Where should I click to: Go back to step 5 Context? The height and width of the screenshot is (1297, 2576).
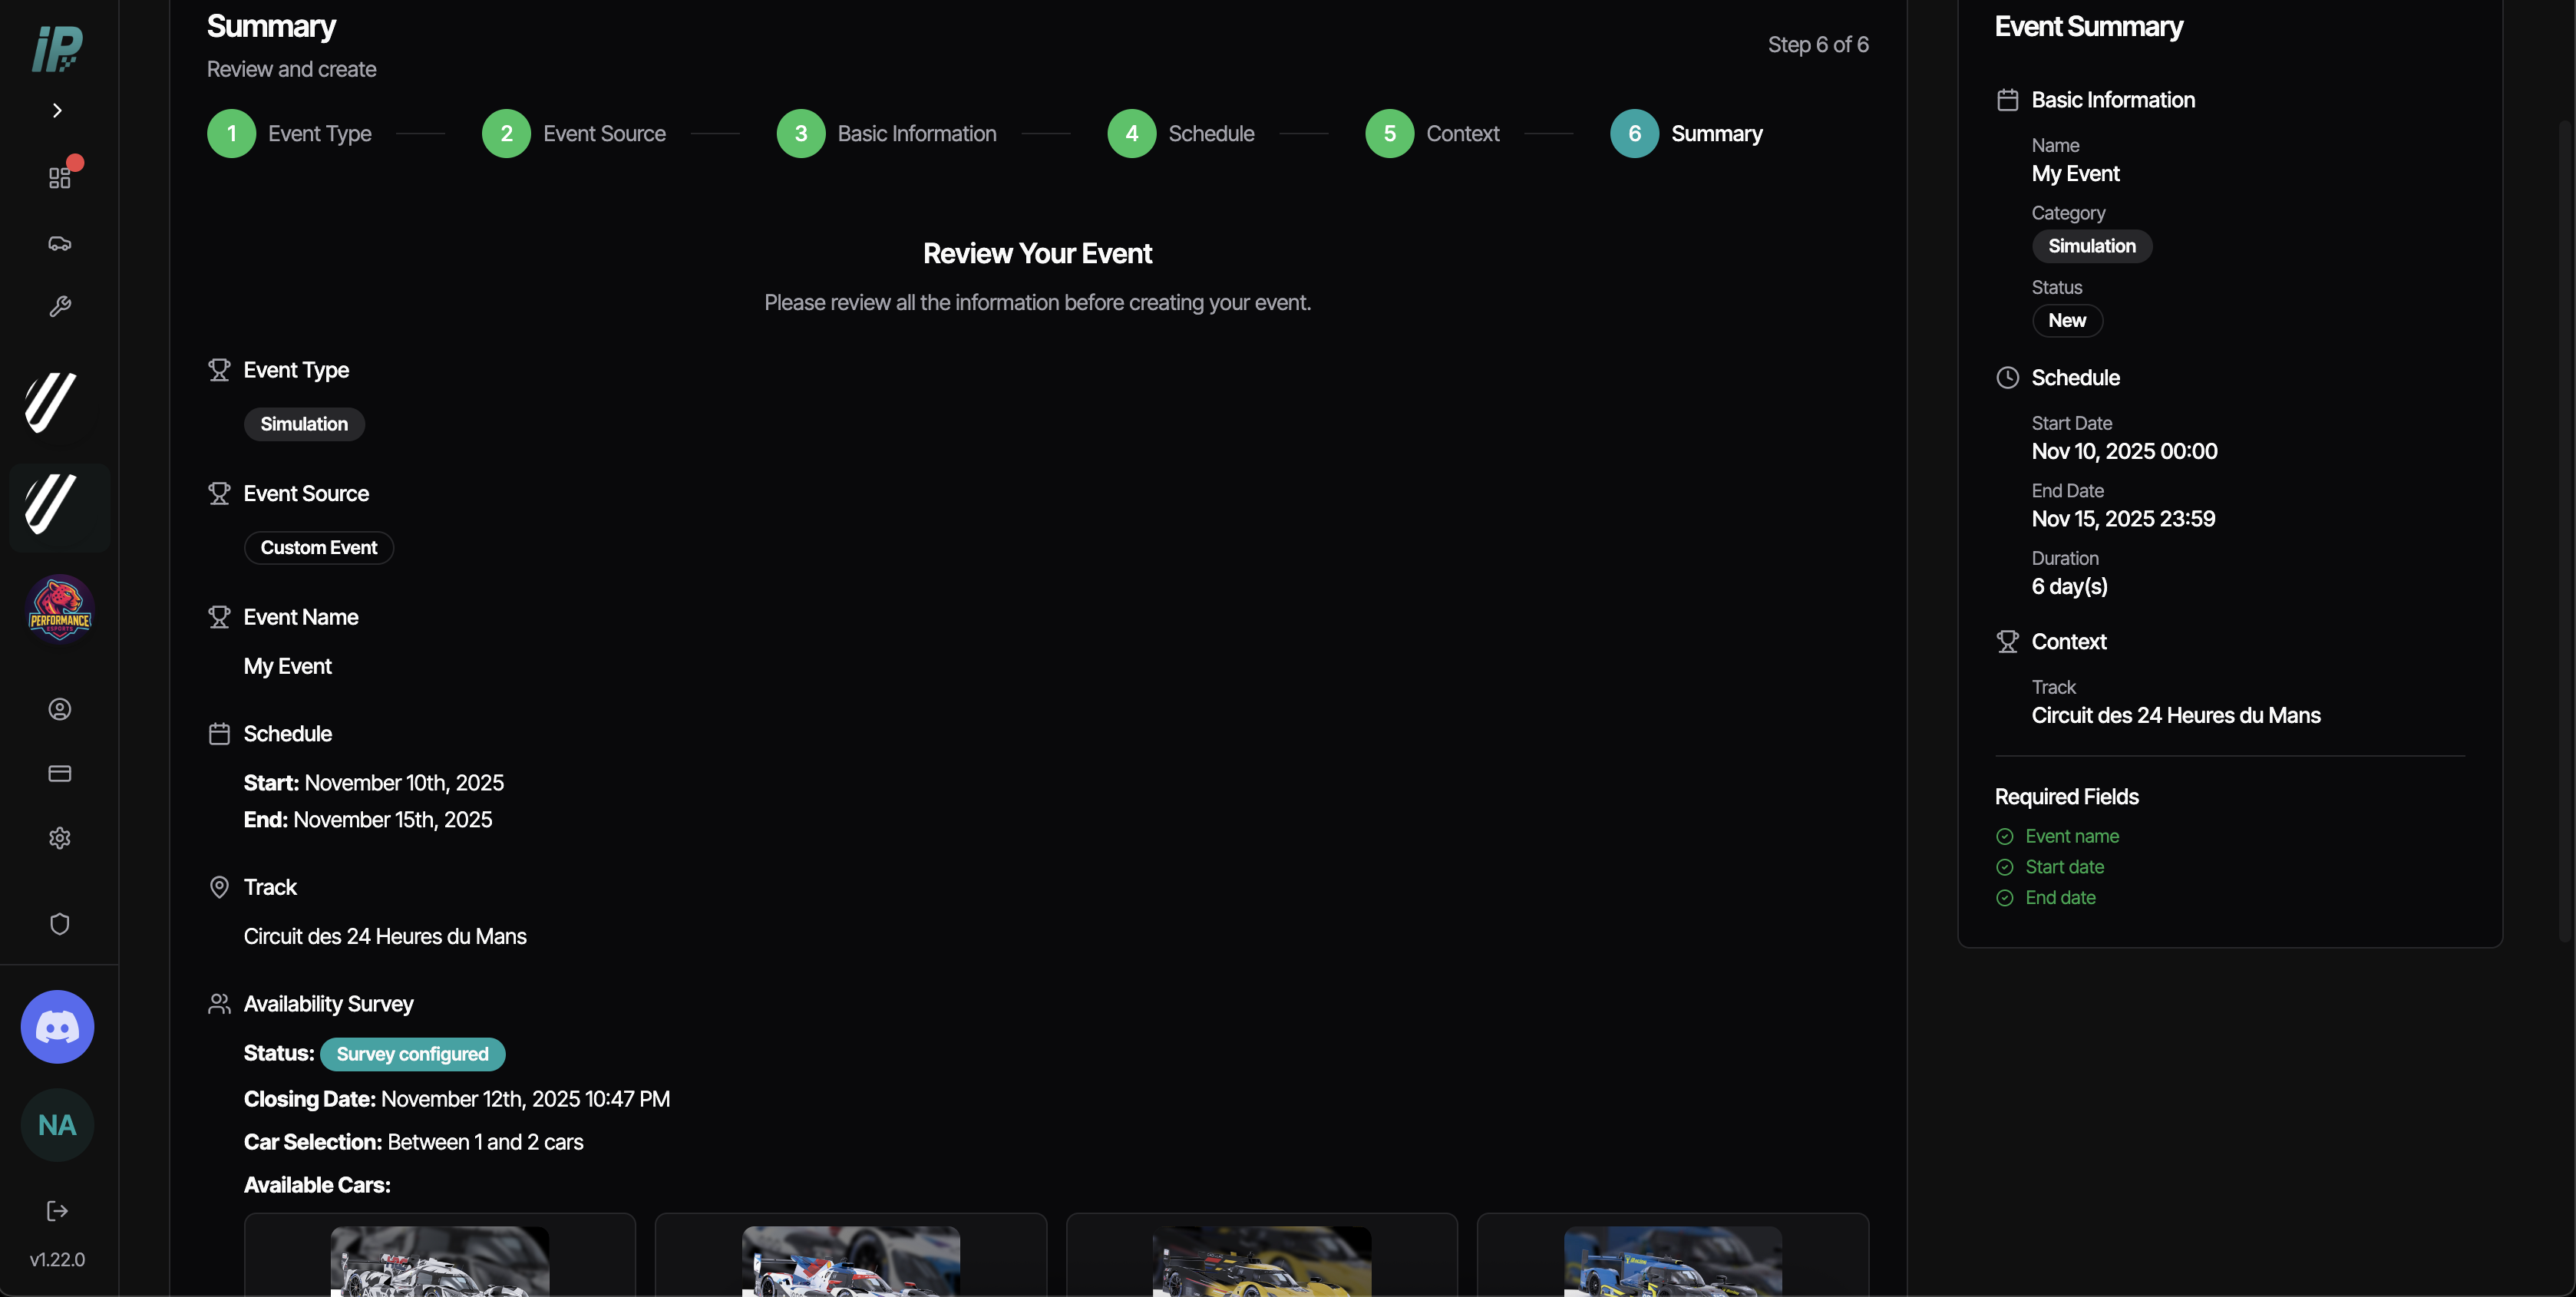(x=1432, y=133)
